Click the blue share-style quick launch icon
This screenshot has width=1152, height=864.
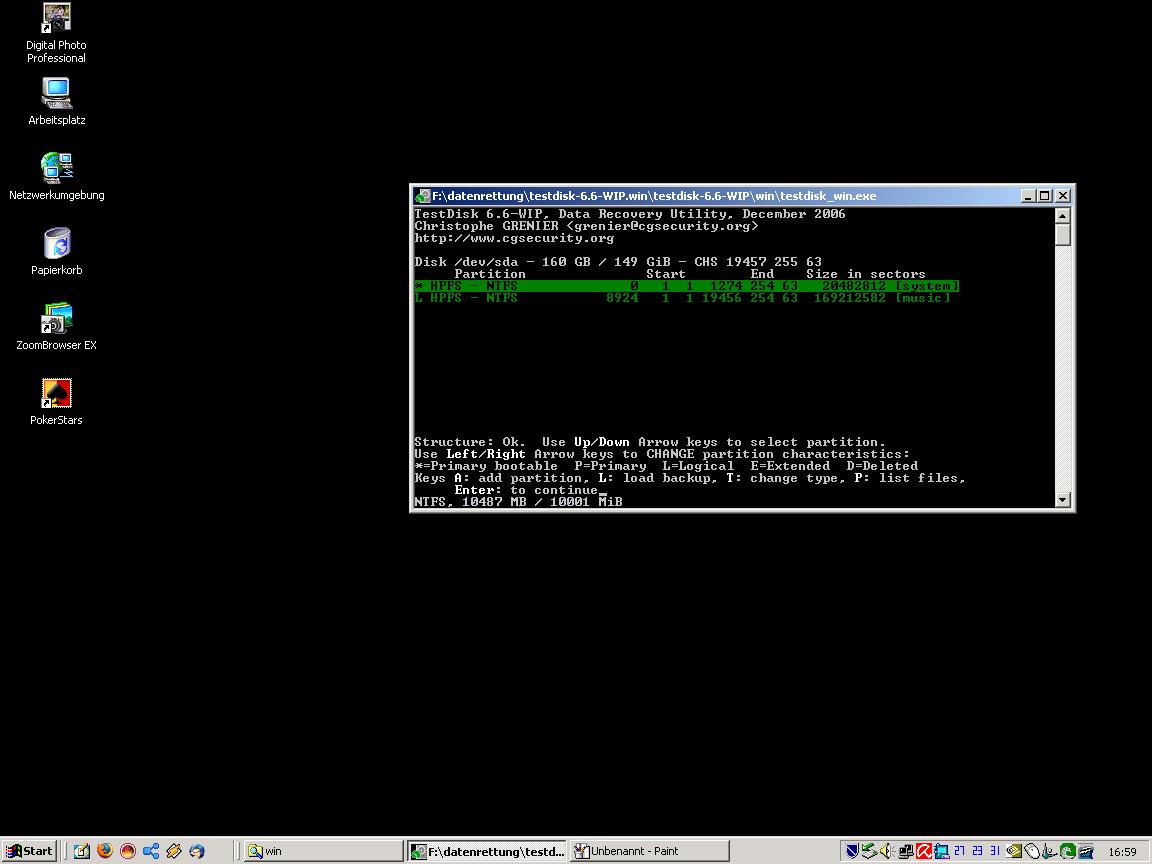[x=151, y=851]
